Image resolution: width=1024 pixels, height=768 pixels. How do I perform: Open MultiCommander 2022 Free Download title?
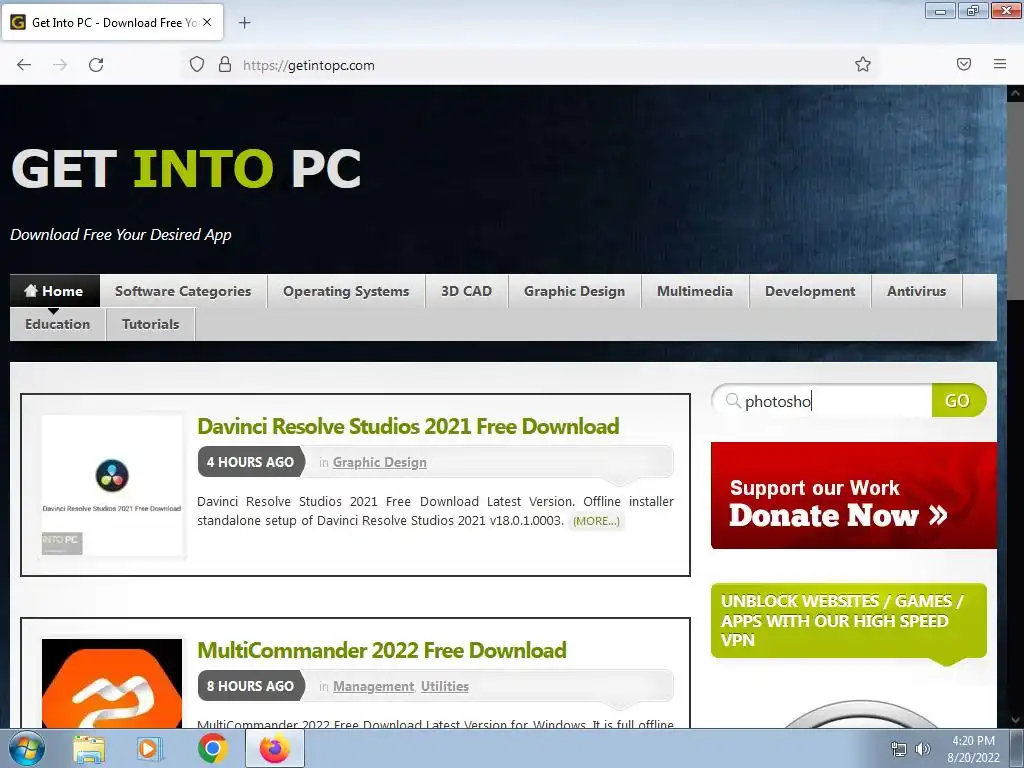click(382, 650)
